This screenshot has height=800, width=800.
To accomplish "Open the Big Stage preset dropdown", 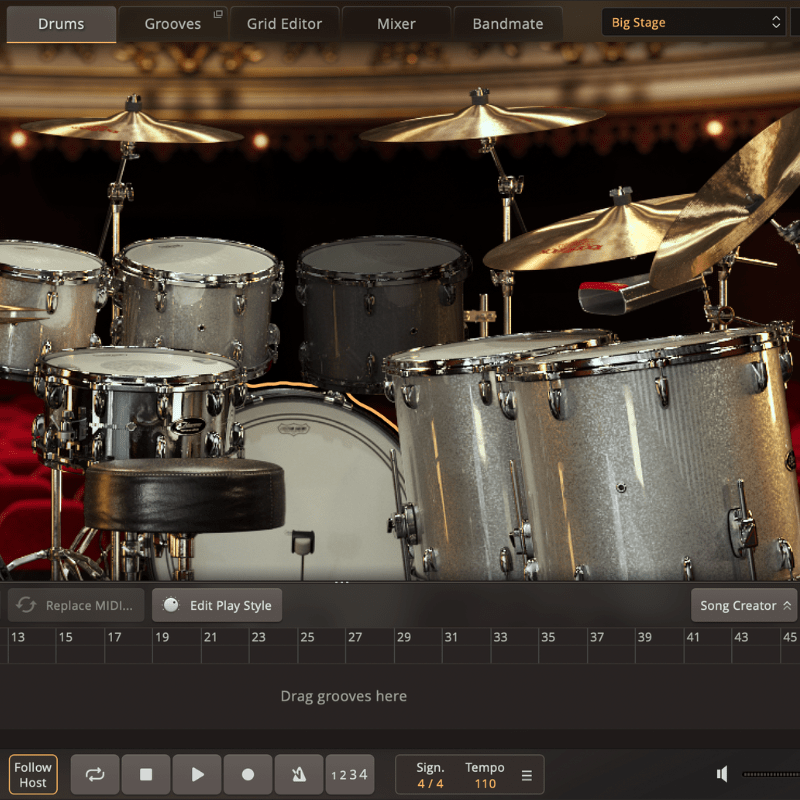I will point(693,22).
